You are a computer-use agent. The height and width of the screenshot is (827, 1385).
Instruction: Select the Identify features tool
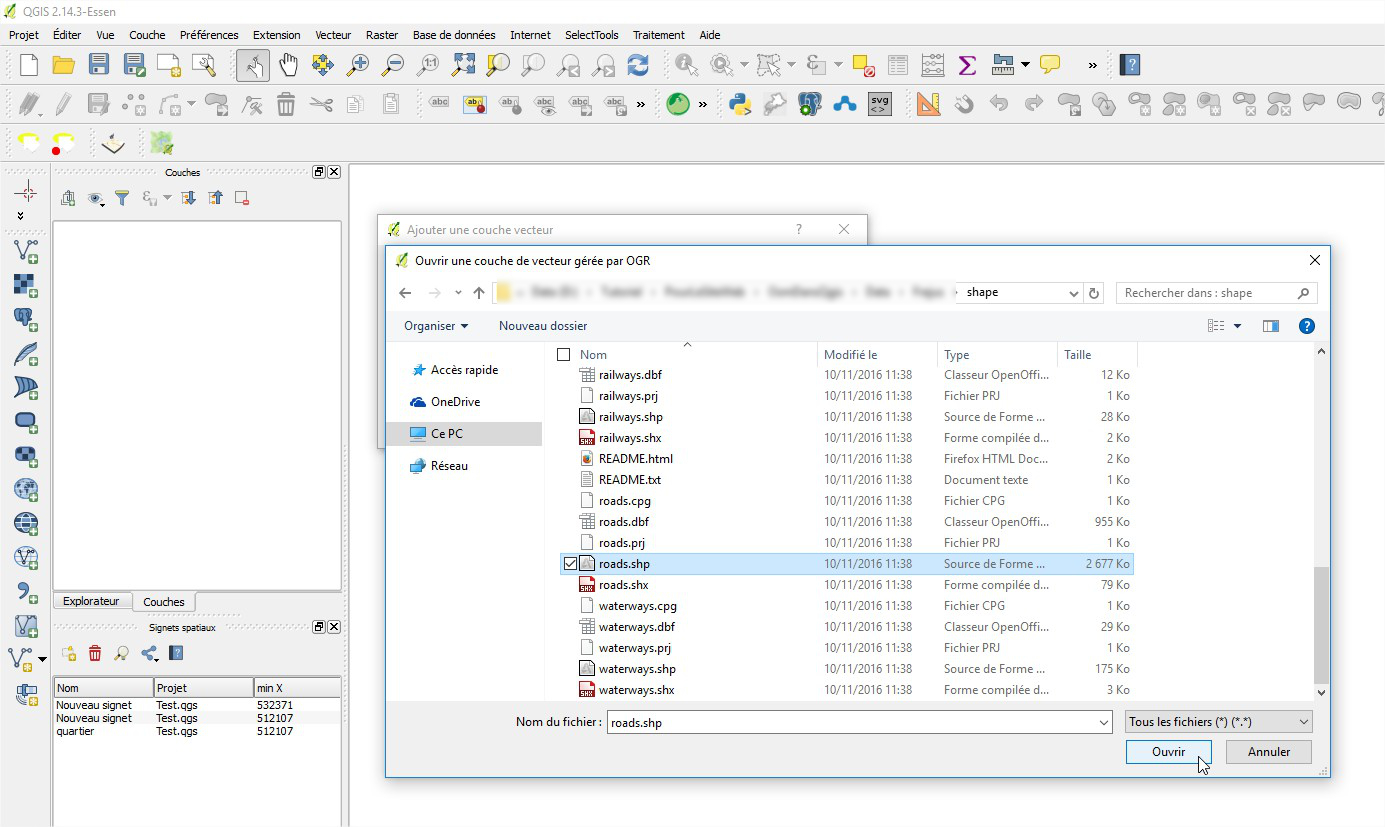(686, 65)
